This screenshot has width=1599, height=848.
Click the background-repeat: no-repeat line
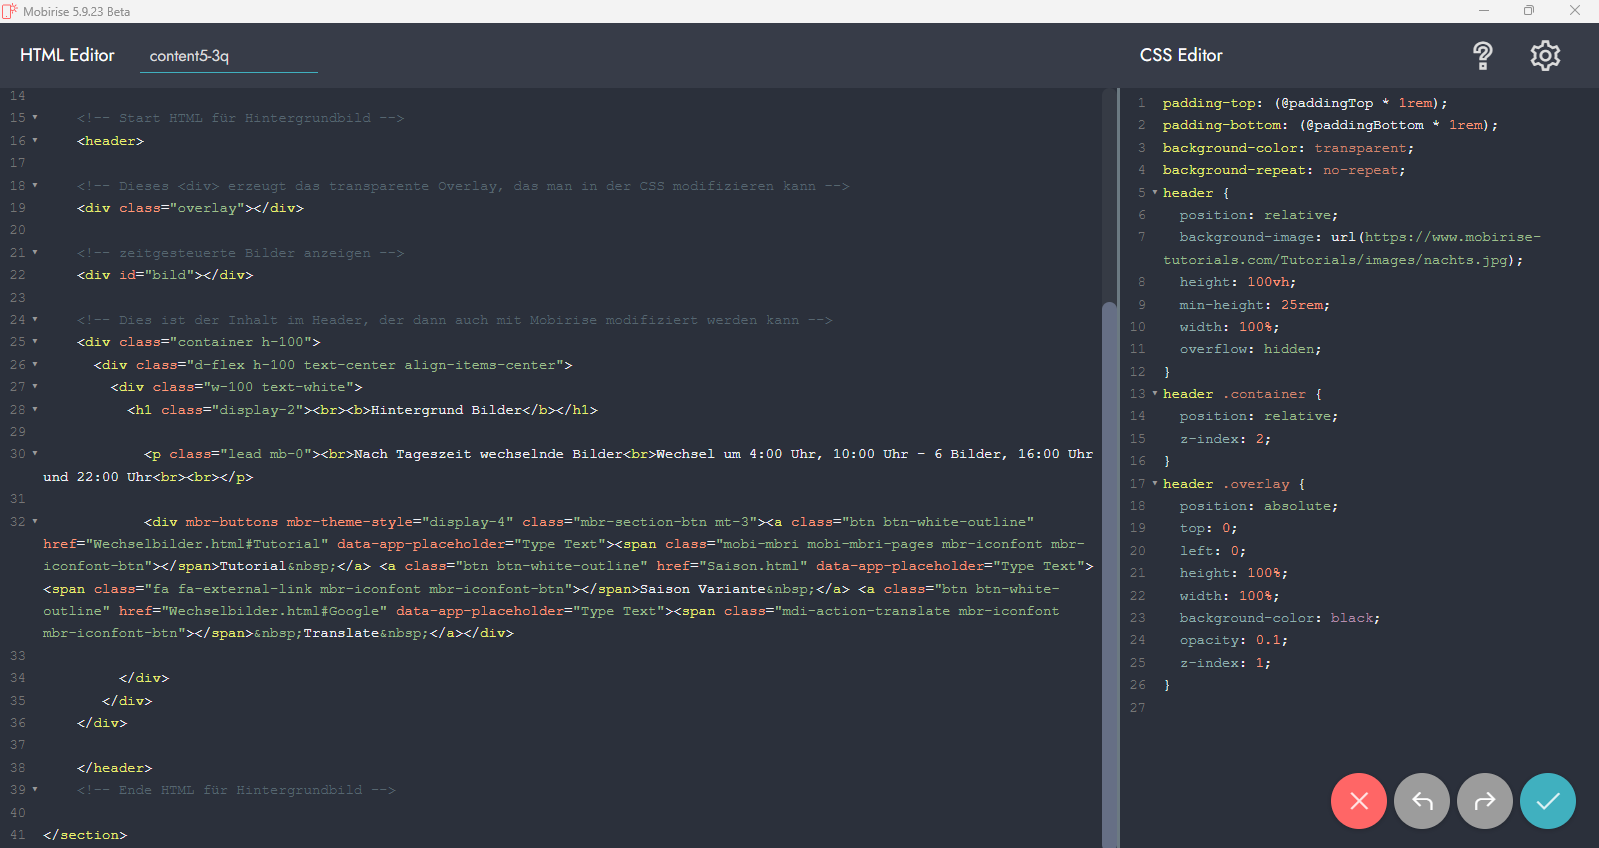click(1284, 170)
